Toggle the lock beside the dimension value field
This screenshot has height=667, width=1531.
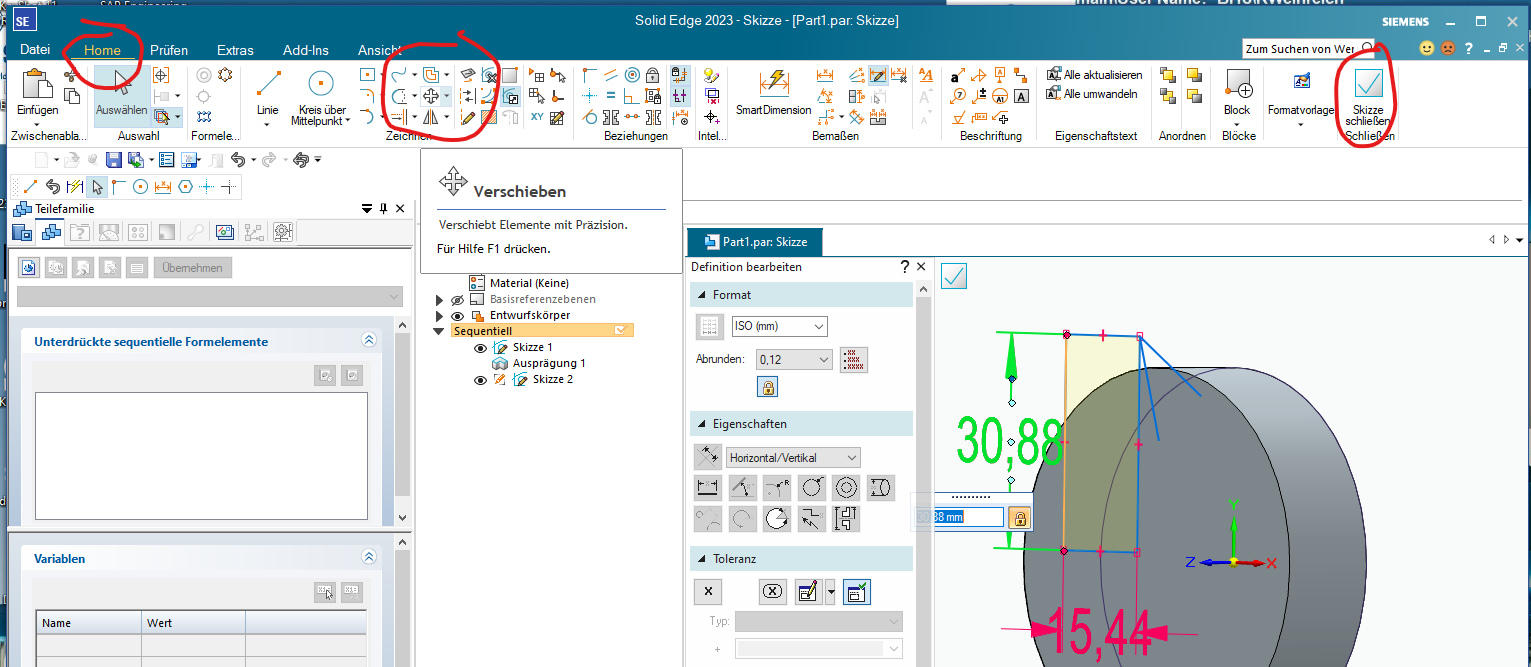1019,518
